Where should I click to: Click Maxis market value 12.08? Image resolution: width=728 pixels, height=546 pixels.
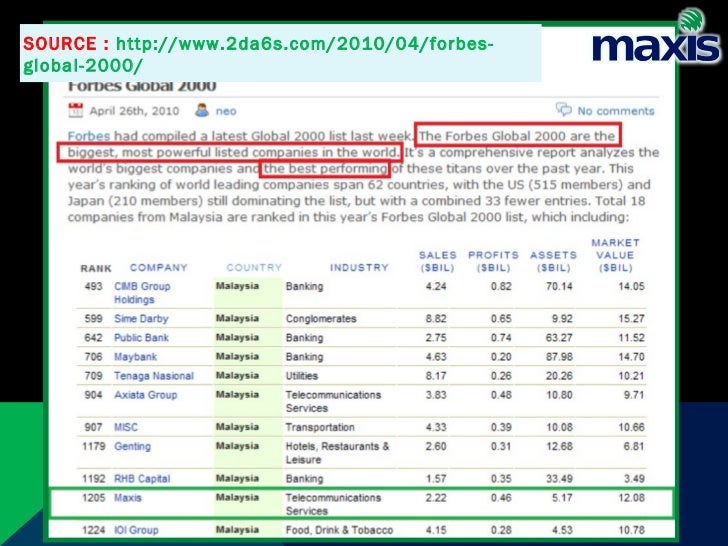click(631, 498)
